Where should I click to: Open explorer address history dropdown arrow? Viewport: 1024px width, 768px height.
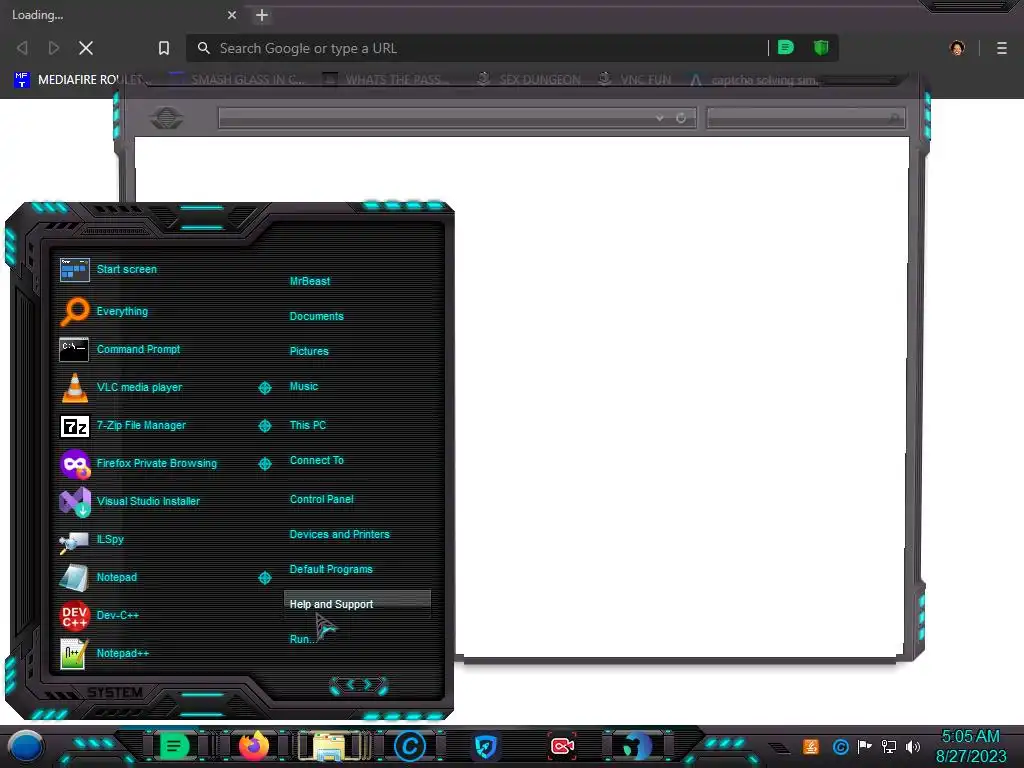(660, 118)
